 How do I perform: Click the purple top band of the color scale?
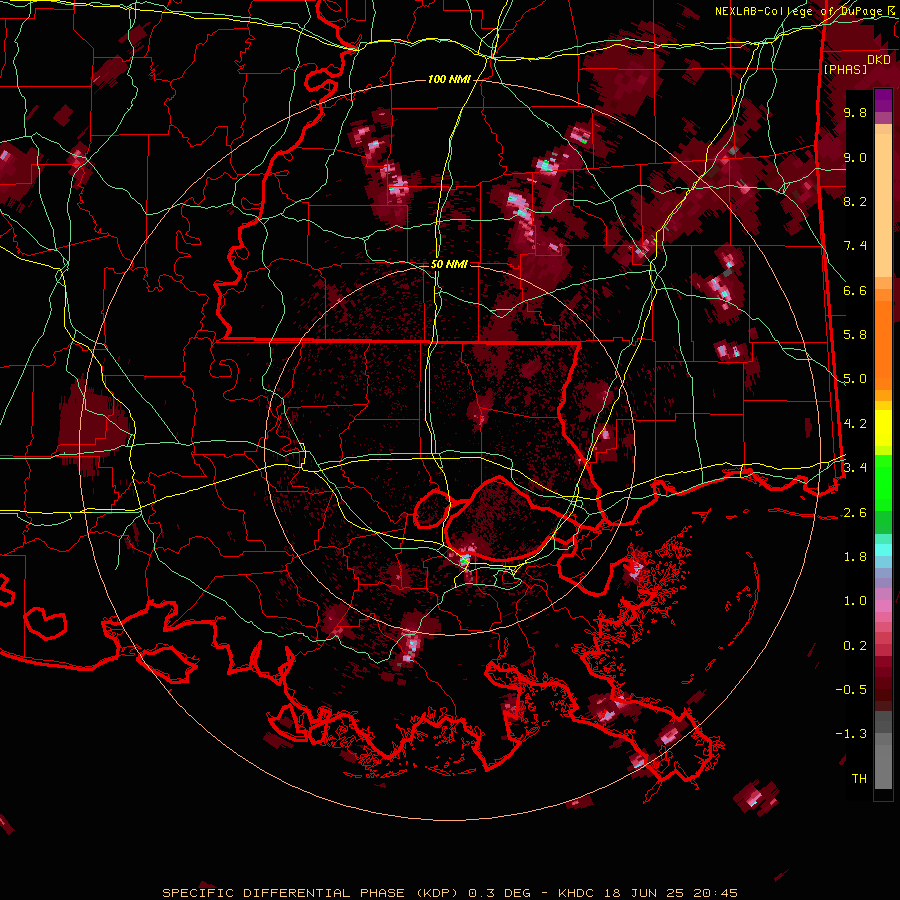pyautogui.click(x=883, y=100)
